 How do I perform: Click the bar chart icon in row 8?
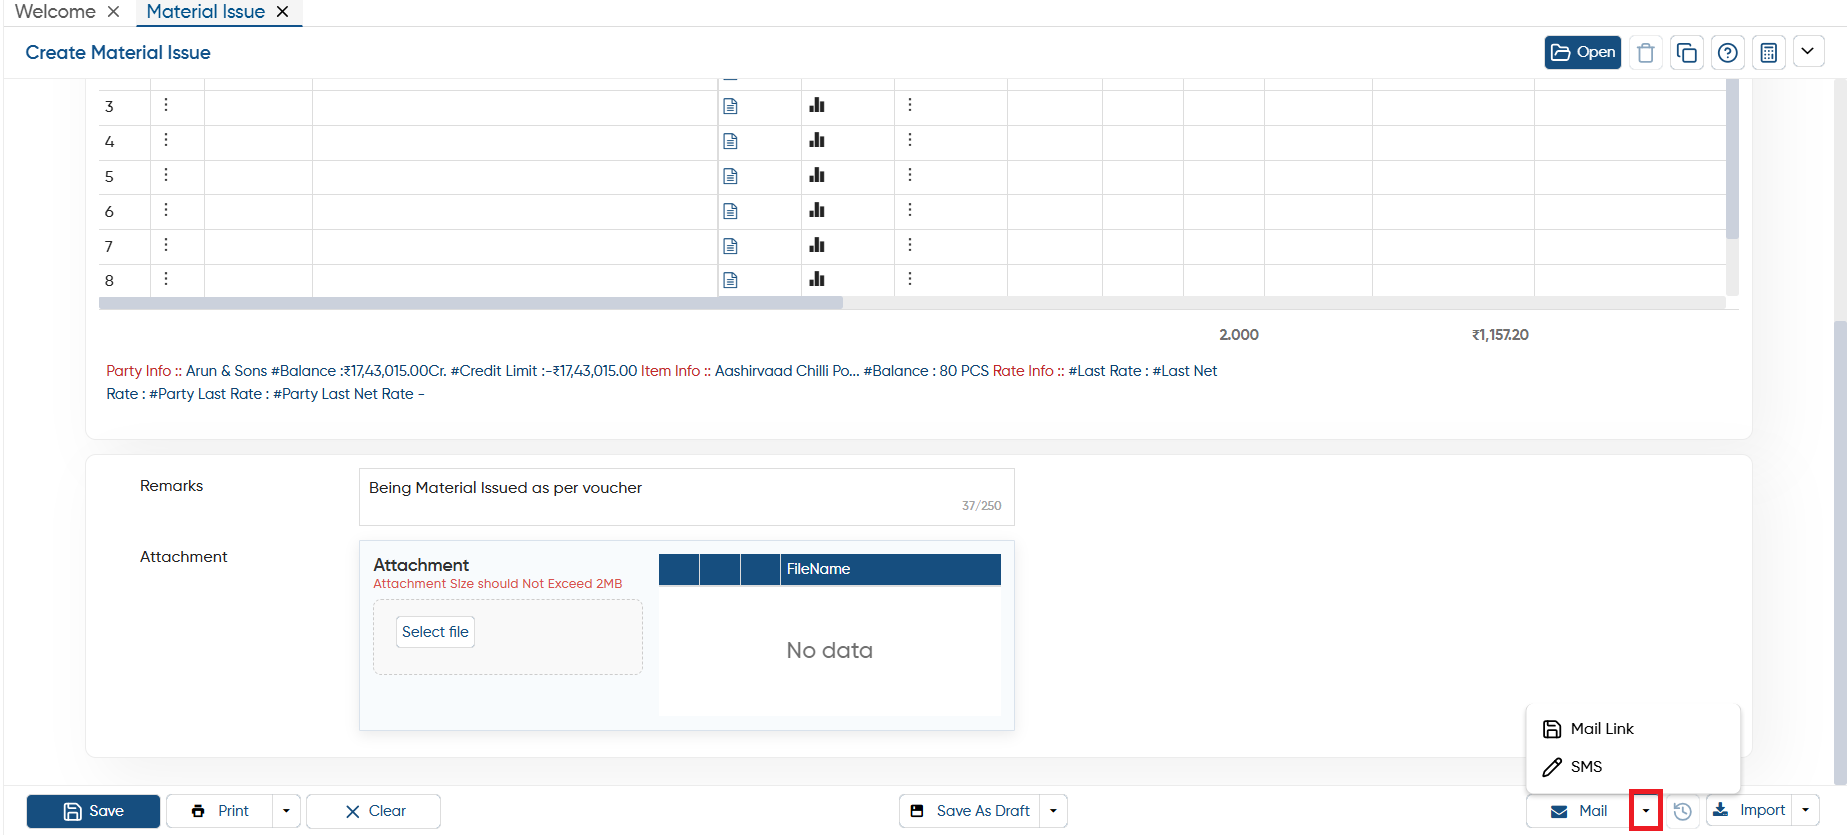(817, 279)
